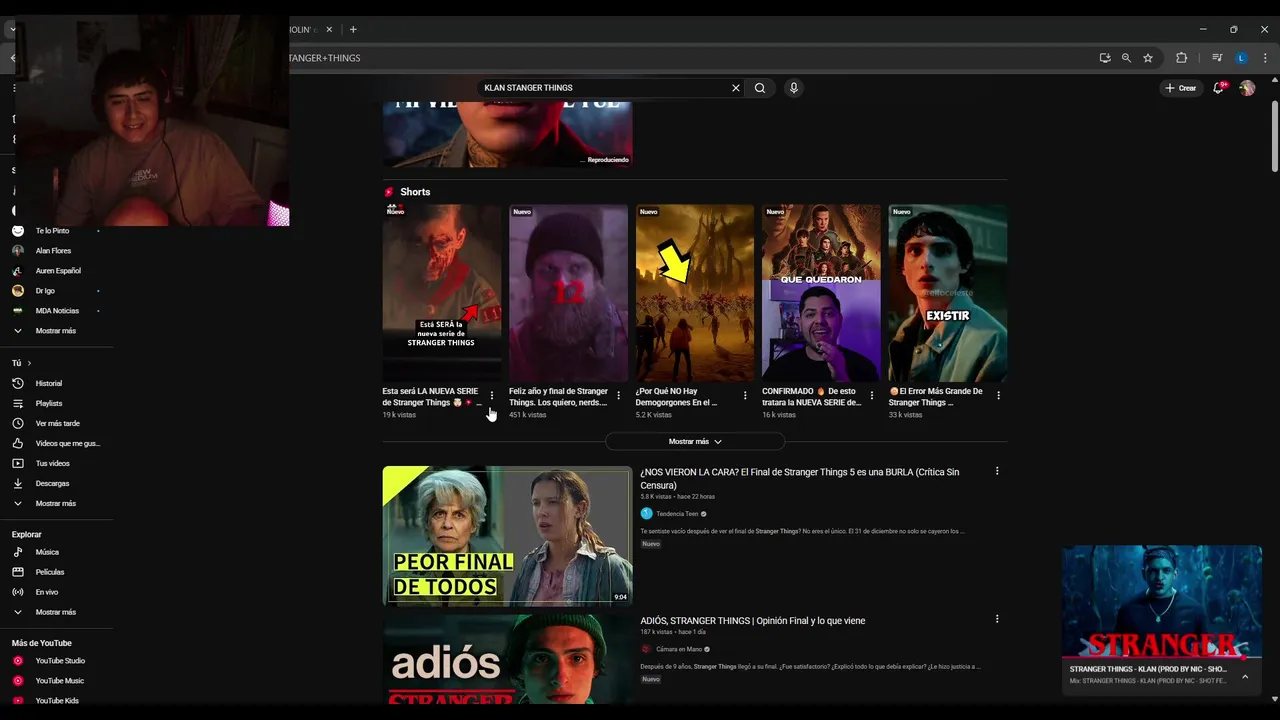Play the 'EXISTIR' biggest error short
The height and width of the screenshot is (720, 1280).
pyautogui.click(x=948, y=293)
